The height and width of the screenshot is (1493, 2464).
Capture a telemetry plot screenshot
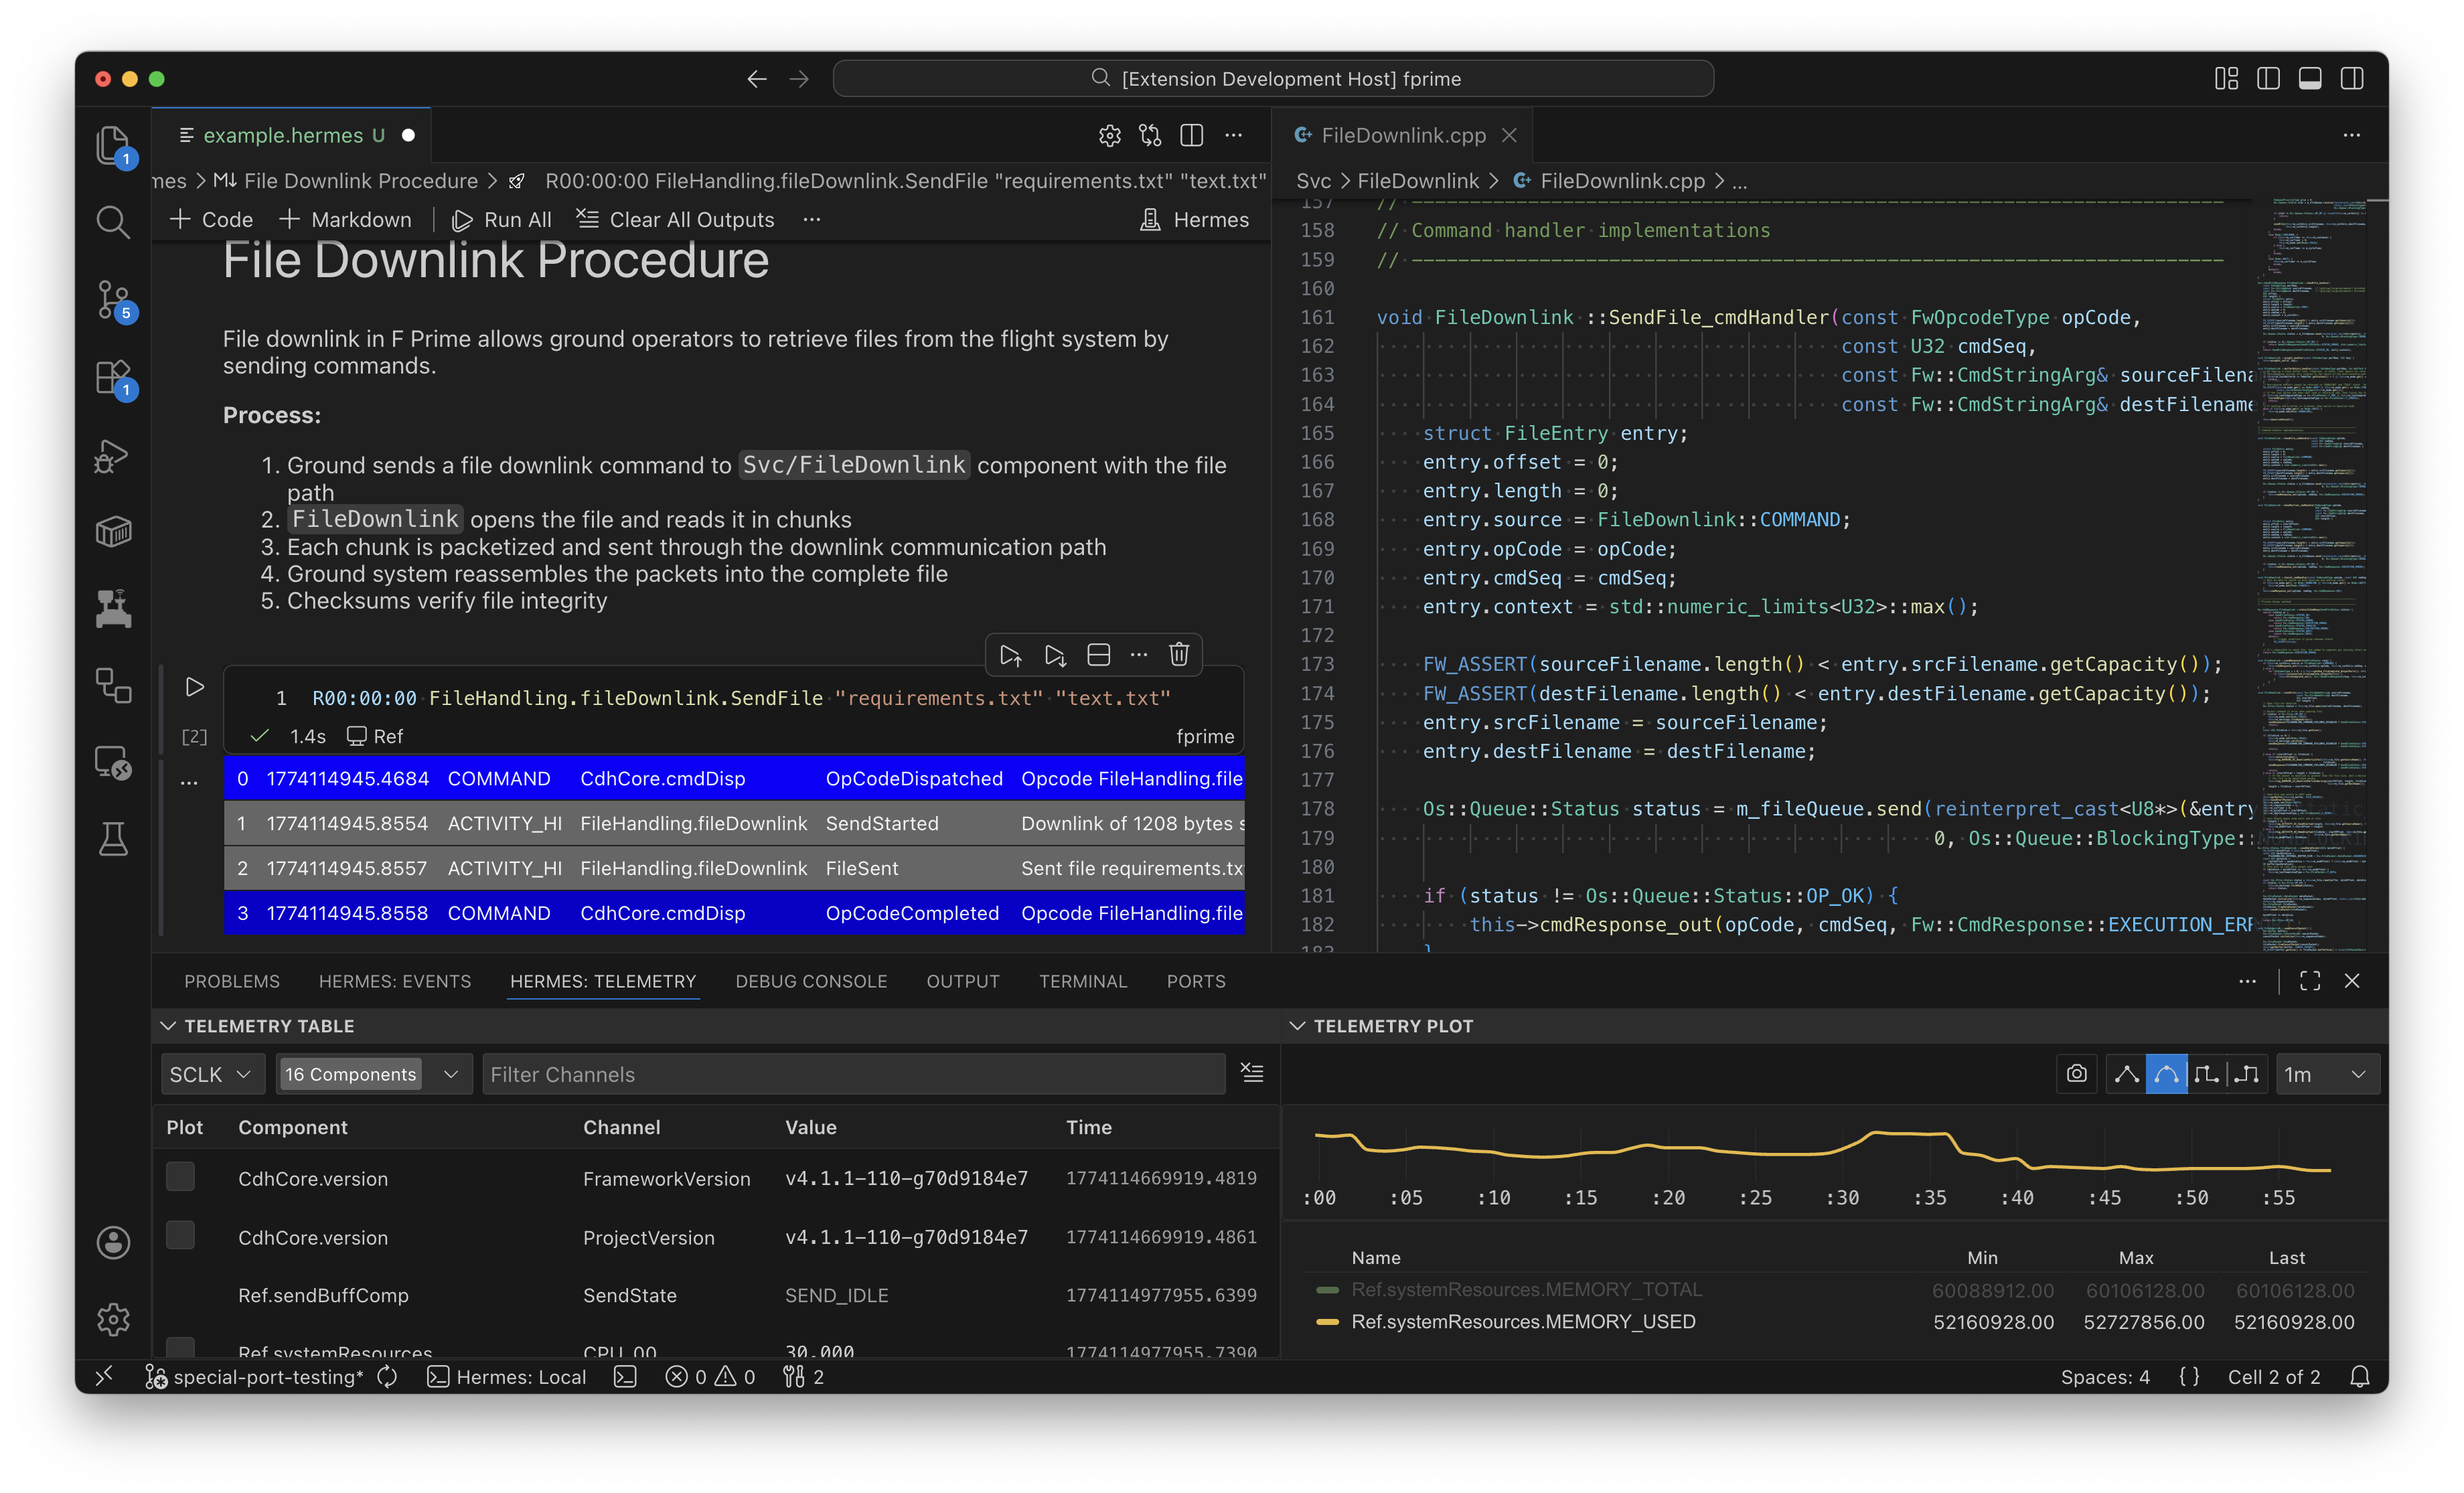pyautogui.click(x=2076, y=1073)
